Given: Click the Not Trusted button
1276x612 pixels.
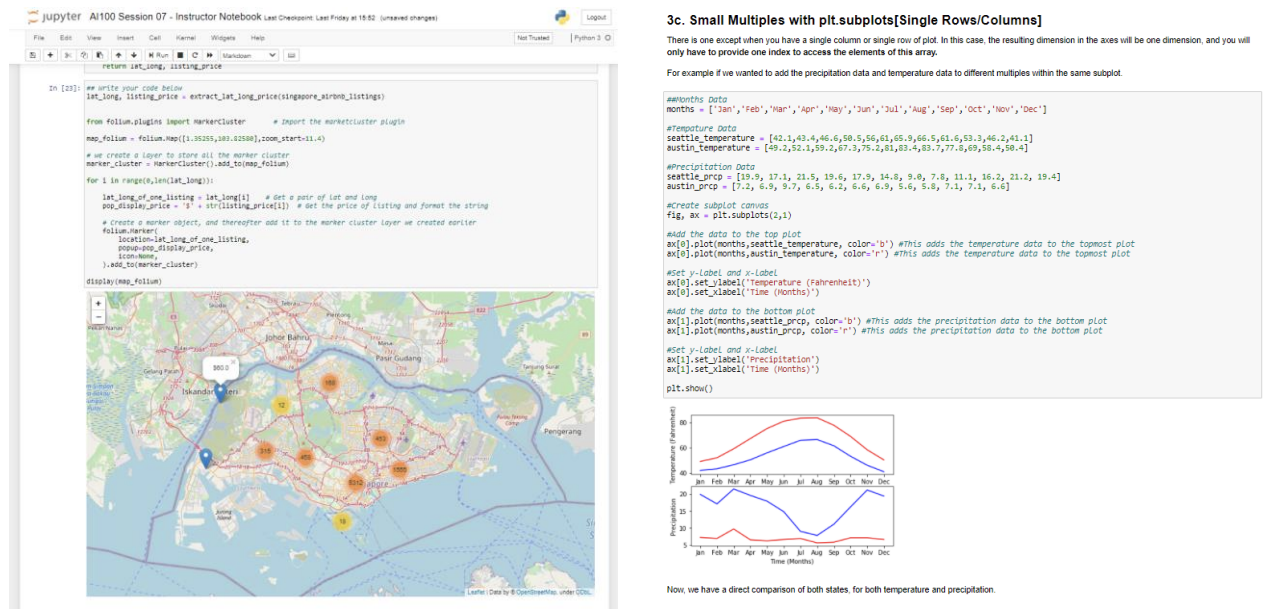Looking at the screenshot, I should [533, 38].
